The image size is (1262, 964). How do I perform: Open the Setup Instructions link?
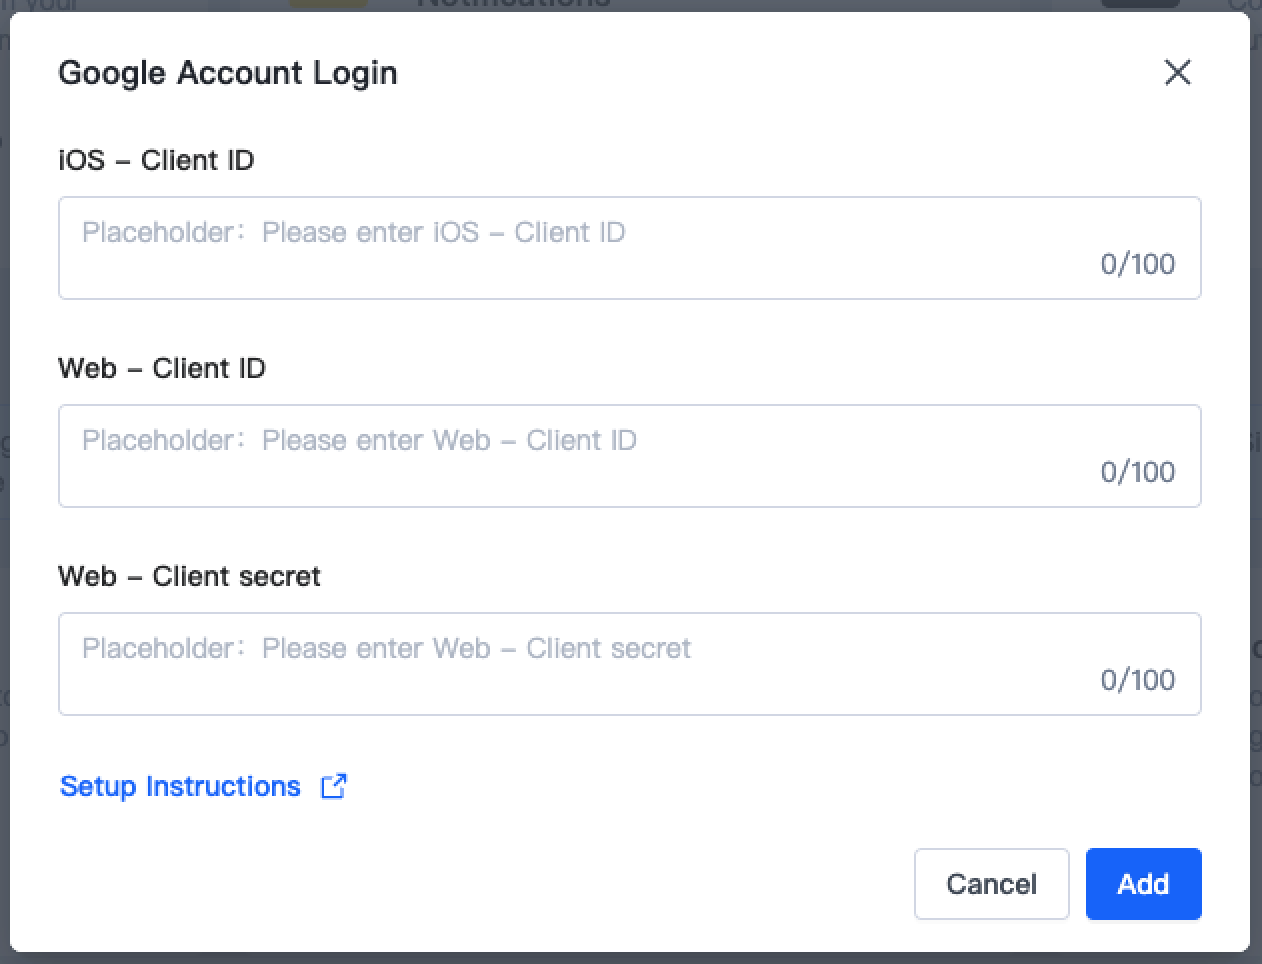coord(180,787)
